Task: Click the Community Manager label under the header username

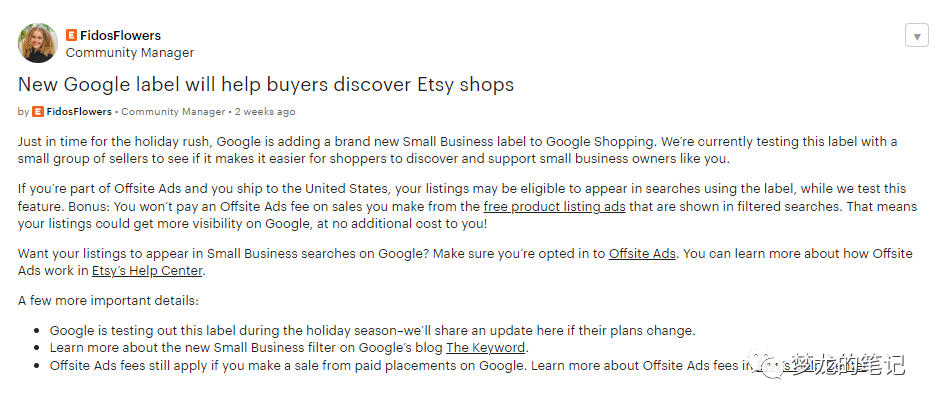Action: [x=130, y=52]
